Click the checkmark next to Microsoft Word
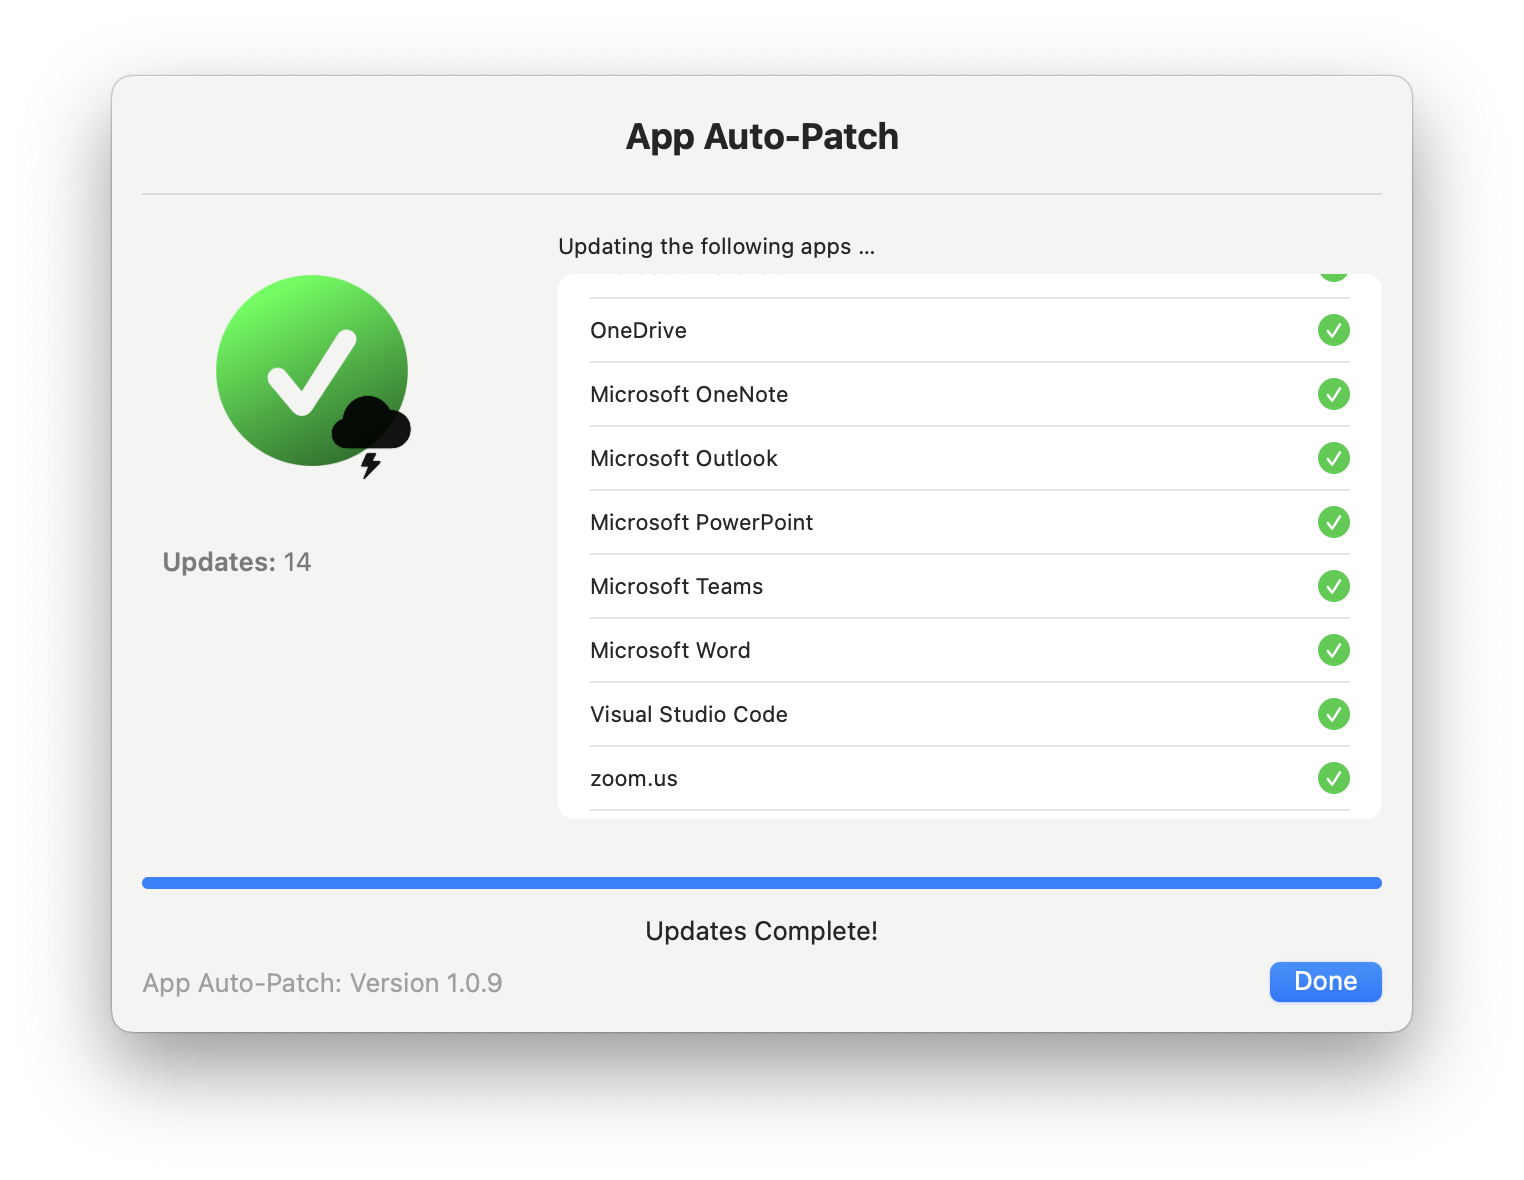The image size is (1524, 1180). (x=1333, y=650)
